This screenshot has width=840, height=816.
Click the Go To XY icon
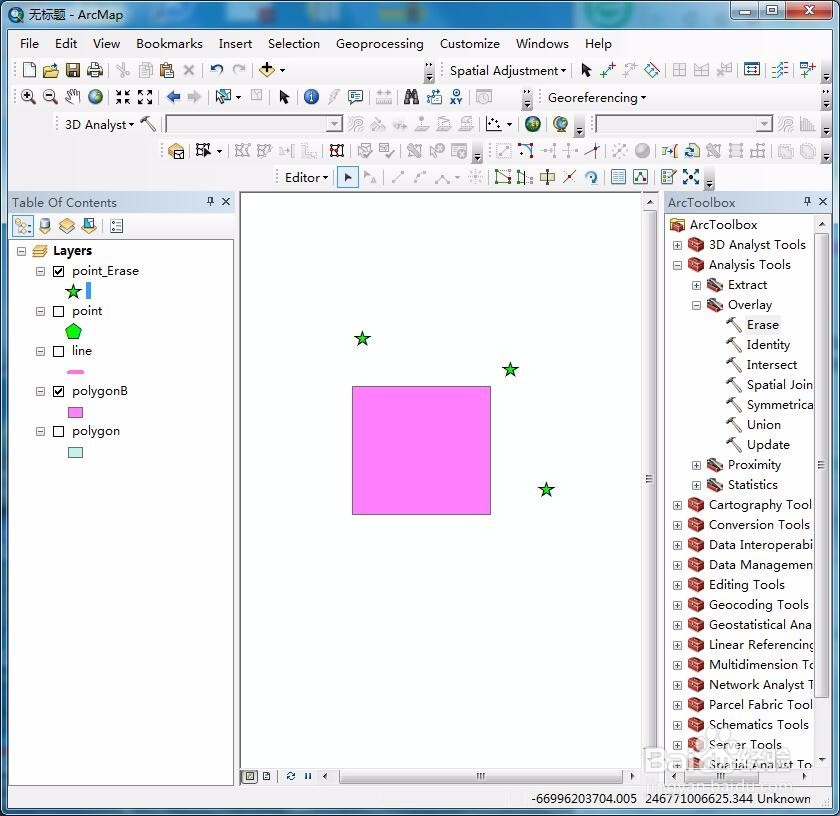[x=456, y=97]
